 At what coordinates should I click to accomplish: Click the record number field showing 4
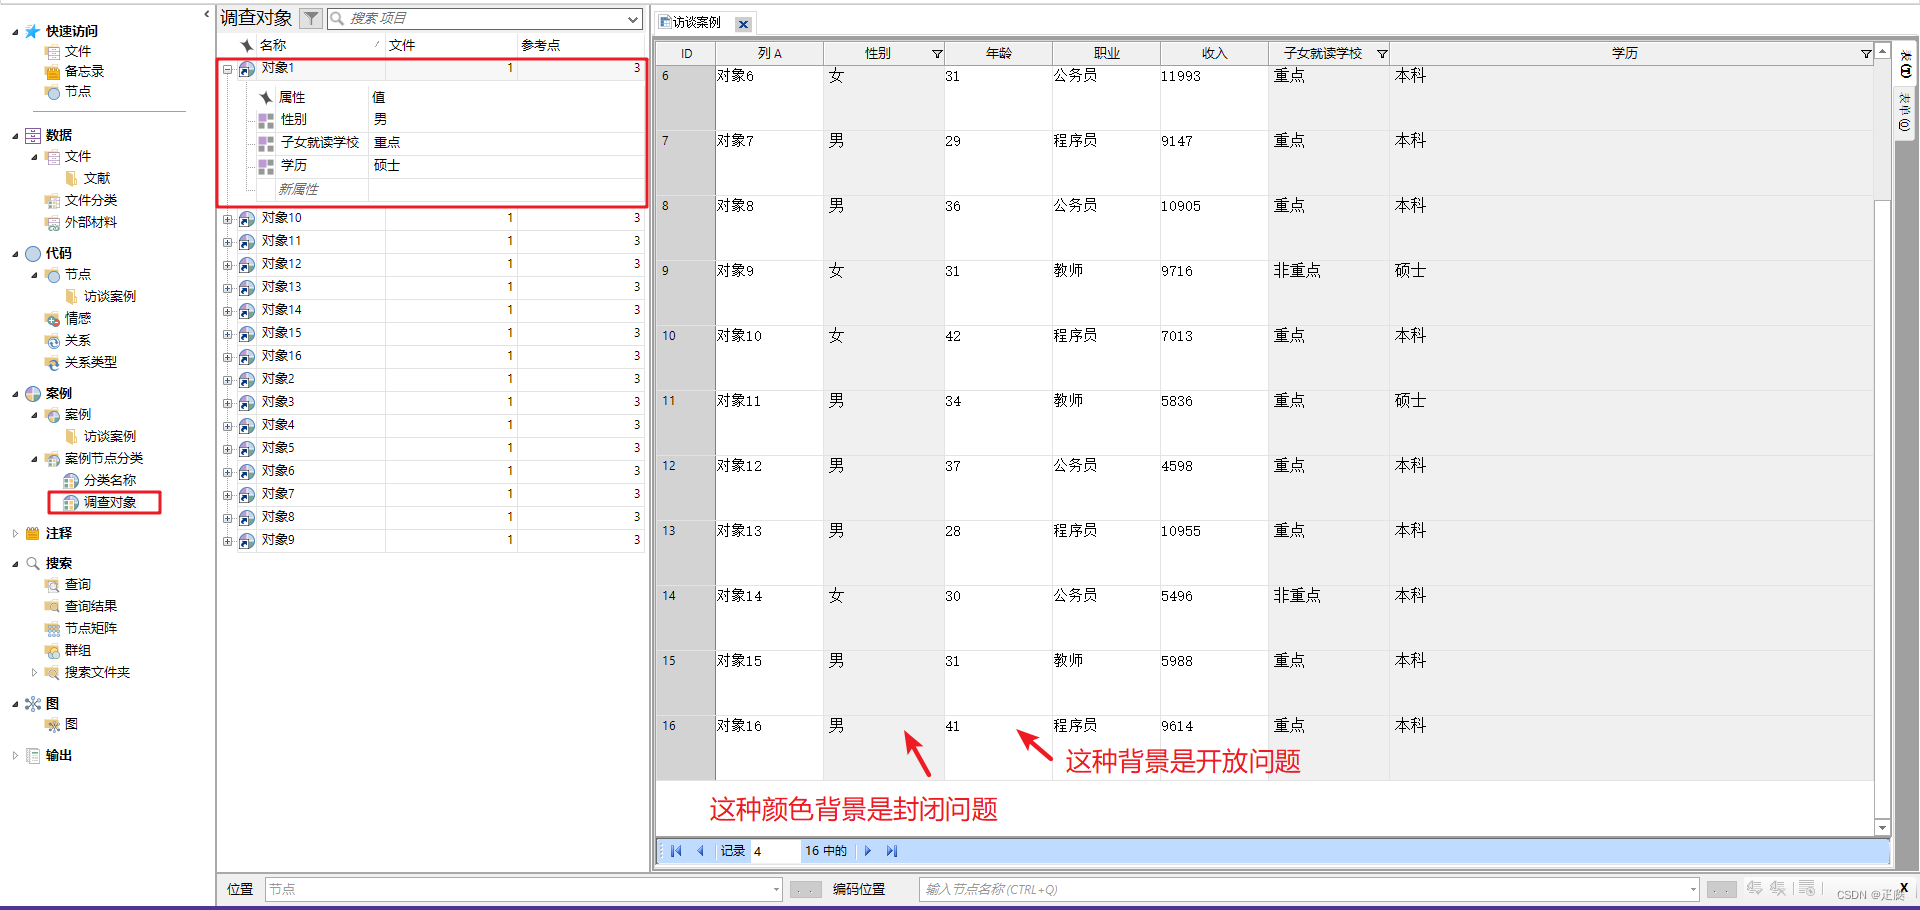tap(775, 851)
